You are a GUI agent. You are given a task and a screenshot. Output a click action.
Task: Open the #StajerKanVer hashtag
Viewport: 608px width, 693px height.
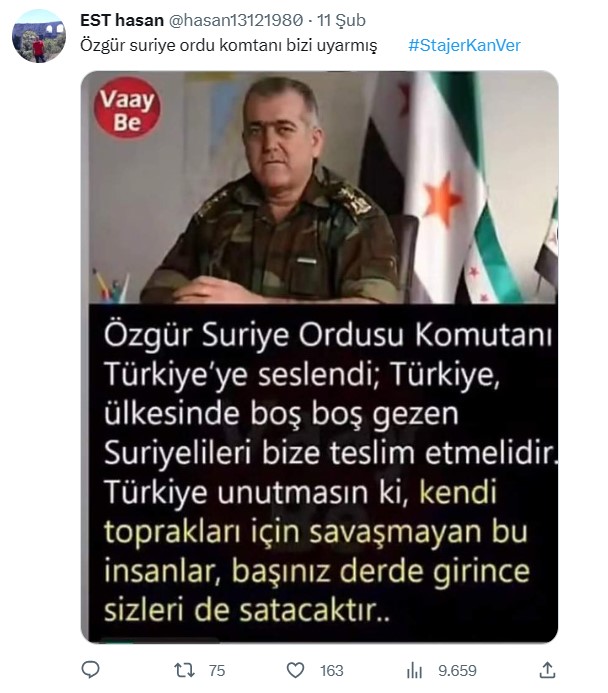(x=464, y=46)
